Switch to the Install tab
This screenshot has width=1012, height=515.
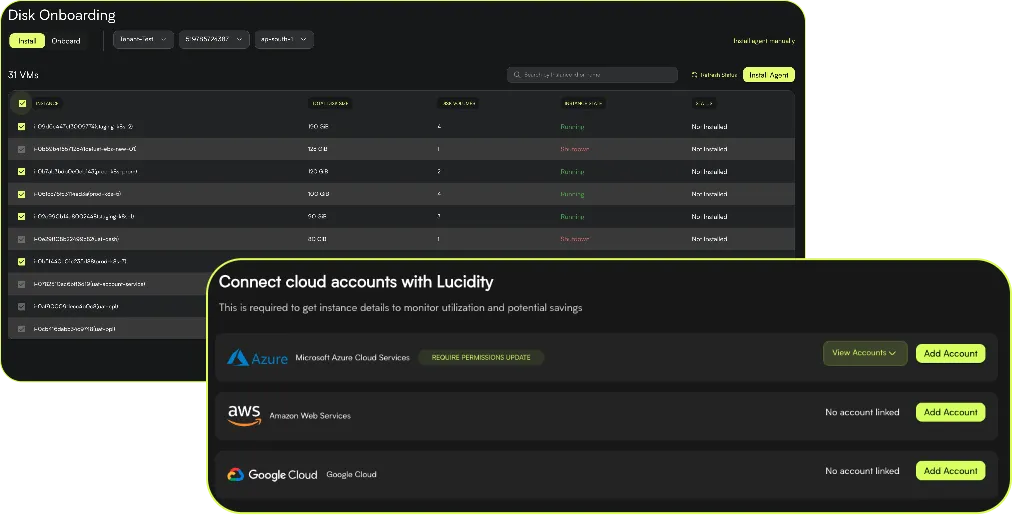[x=27, y=41]
